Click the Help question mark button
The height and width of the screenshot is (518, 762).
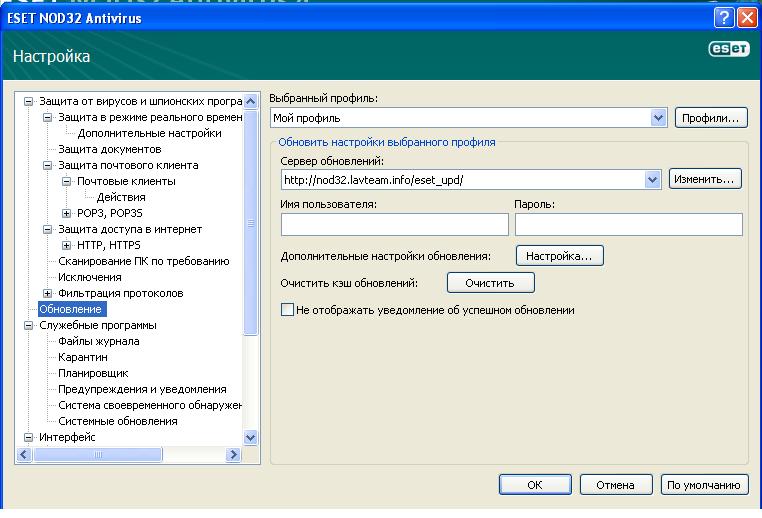725,17
